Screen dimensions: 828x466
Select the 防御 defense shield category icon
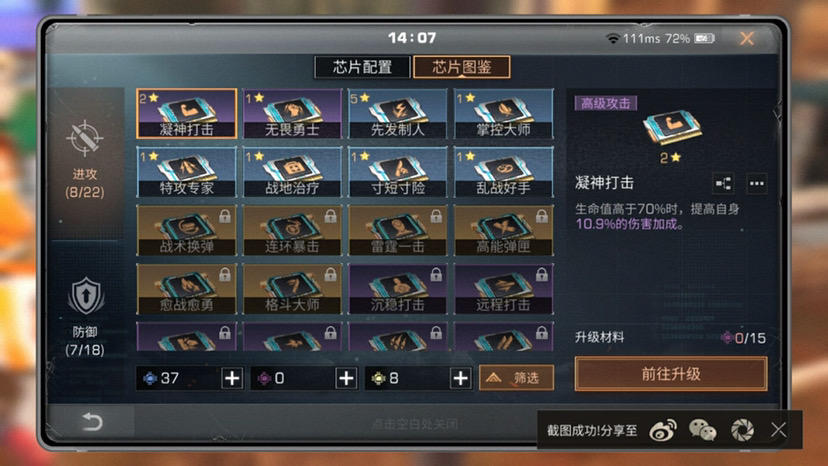pos(86,296)
